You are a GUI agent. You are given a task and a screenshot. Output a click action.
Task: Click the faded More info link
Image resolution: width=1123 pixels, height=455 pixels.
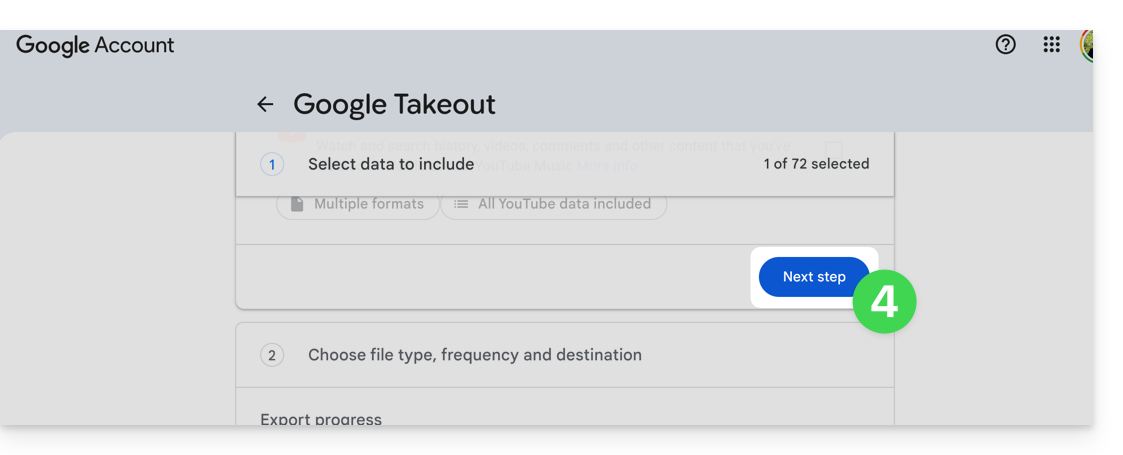(612, 166)
